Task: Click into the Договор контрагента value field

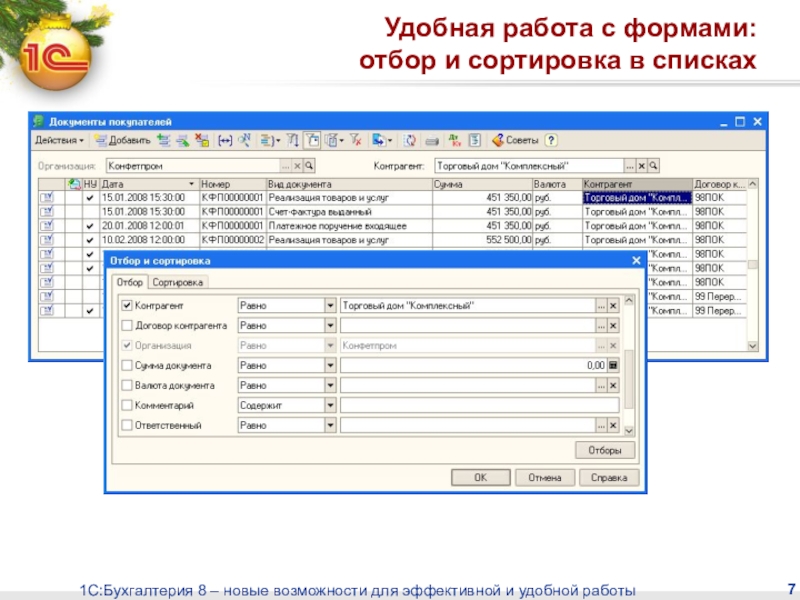Action: click(467, 326)
